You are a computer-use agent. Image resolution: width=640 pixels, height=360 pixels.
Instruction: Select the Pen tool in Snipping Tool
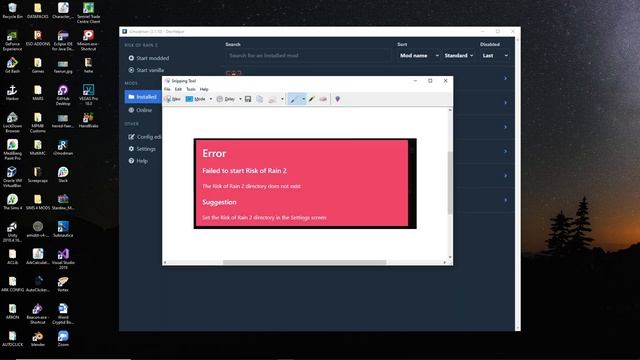coord(293,99)
